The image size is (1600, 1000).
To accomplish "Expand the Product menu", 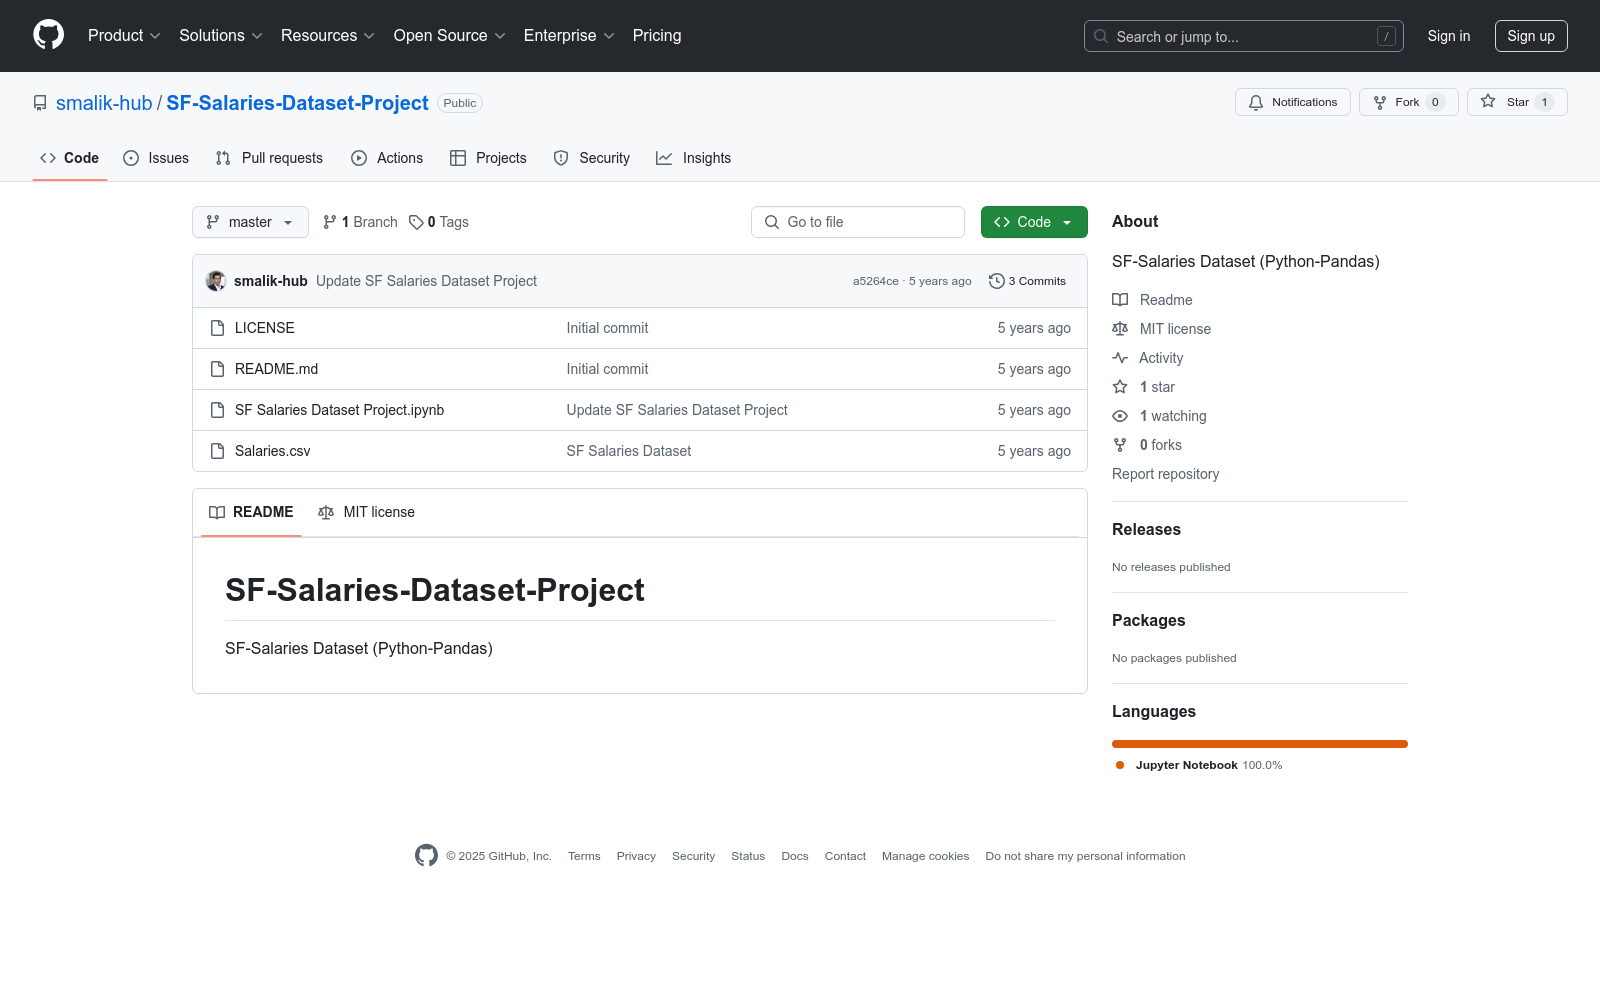I will point(124,35).
